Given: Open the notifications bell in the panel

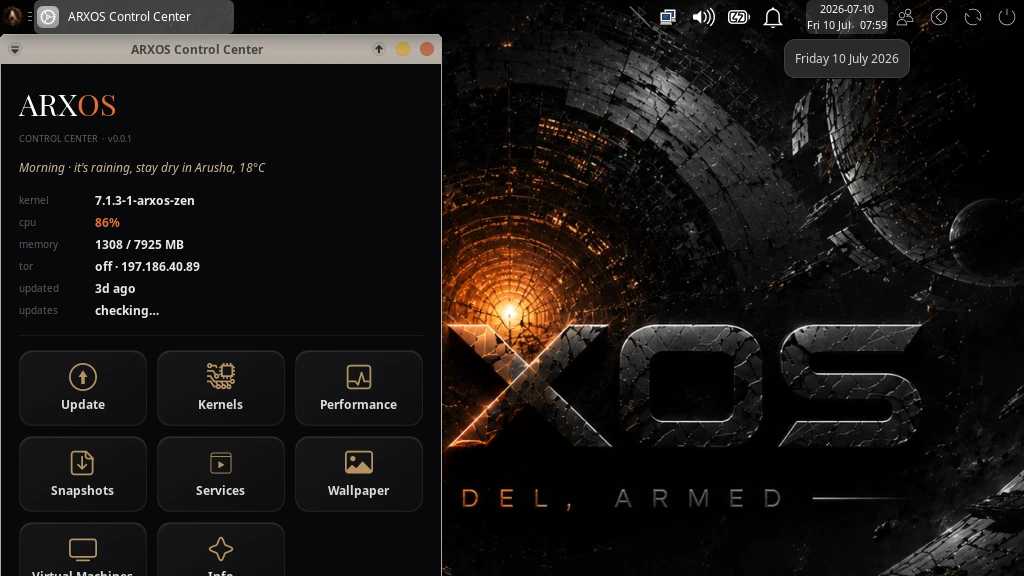Looking at the screenshot, I should (x=773, y=18).
